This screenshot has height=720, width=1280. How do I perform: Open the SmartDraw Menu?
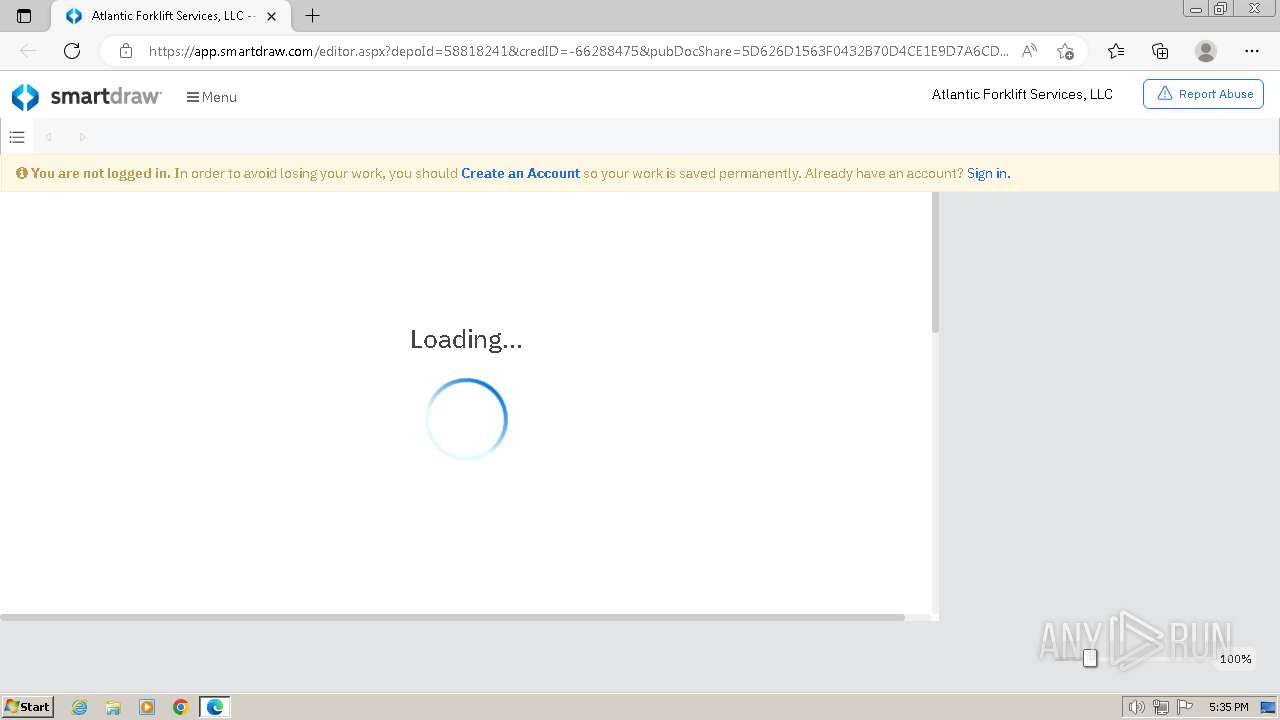(211, 97)
